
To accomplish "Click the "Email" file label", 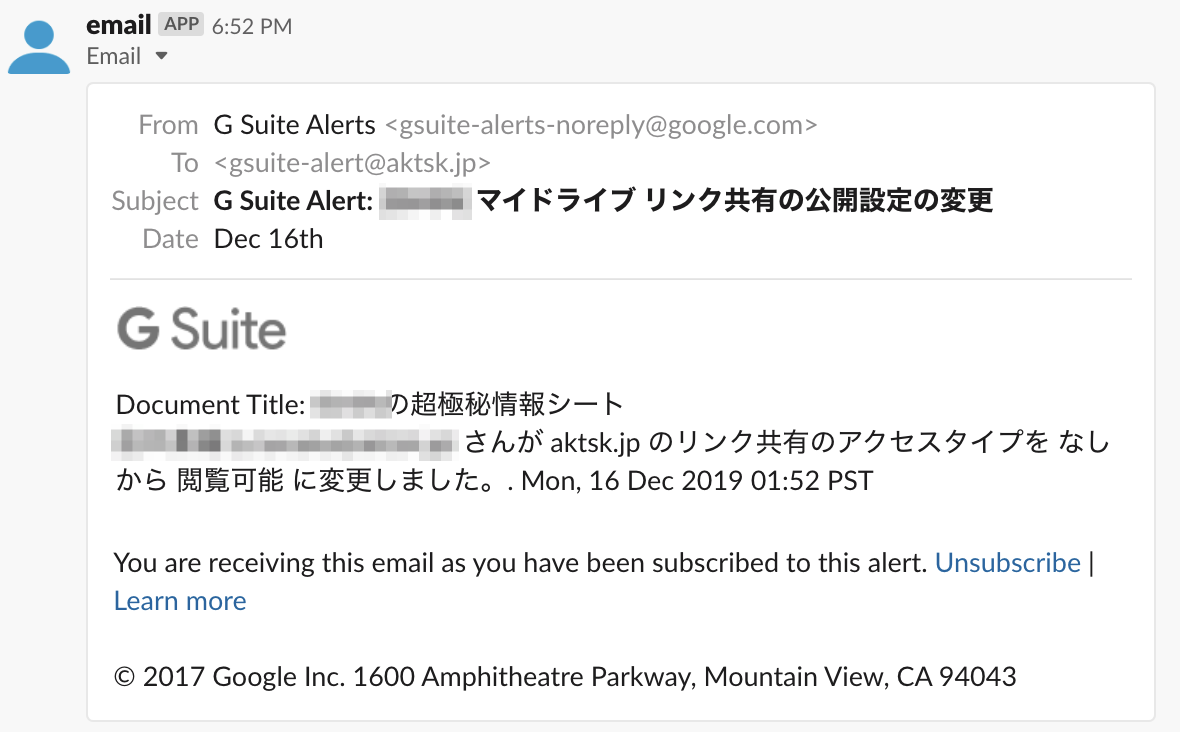I will (x=114, y=56).
